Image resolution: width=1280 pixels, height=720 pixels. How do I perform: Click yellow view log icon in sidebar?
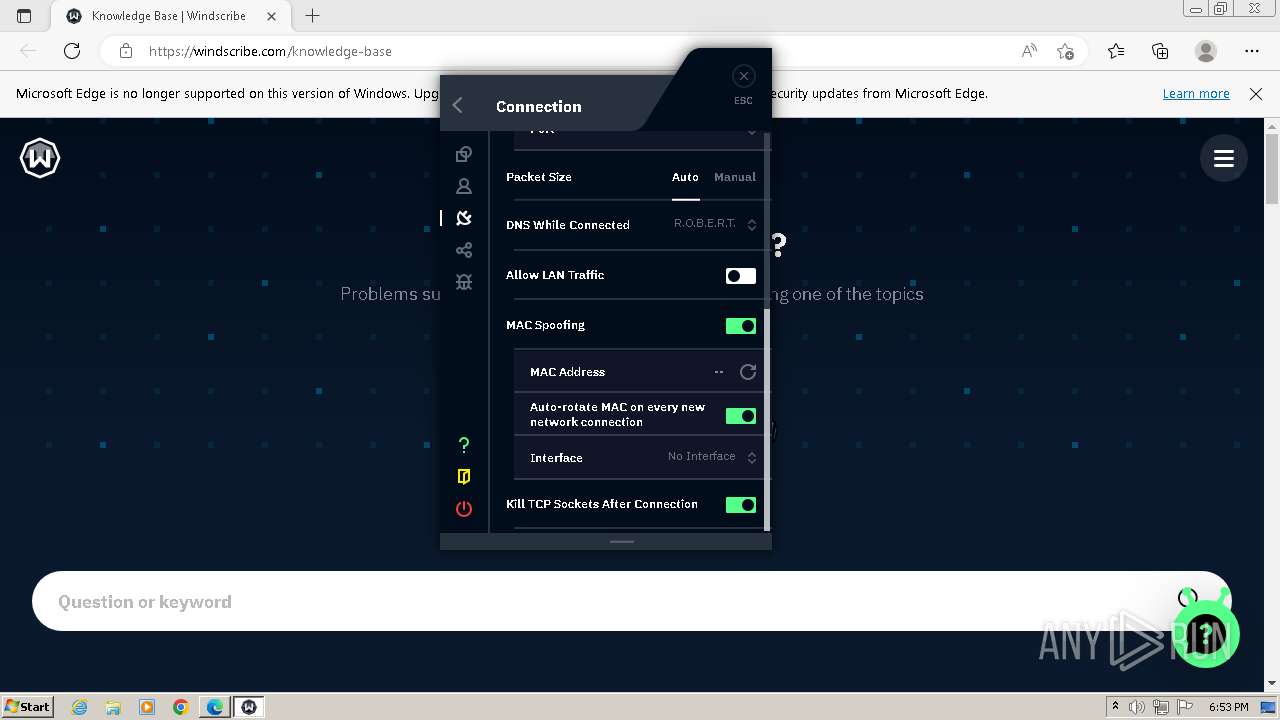pos(464,477)
